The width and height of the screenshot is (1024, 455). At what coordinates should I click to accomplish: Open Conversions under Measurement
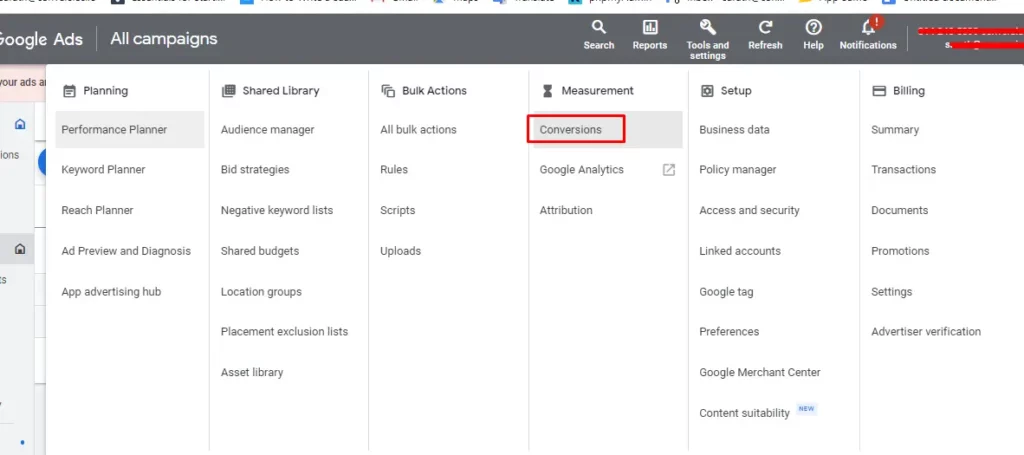click(x=571, y=130)
